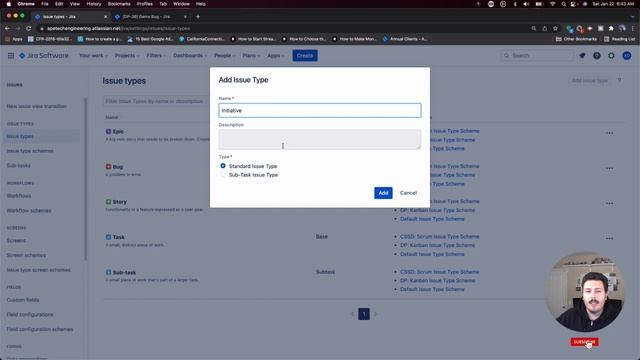
Task: Open a new browser tab
Action: [198, 17]
